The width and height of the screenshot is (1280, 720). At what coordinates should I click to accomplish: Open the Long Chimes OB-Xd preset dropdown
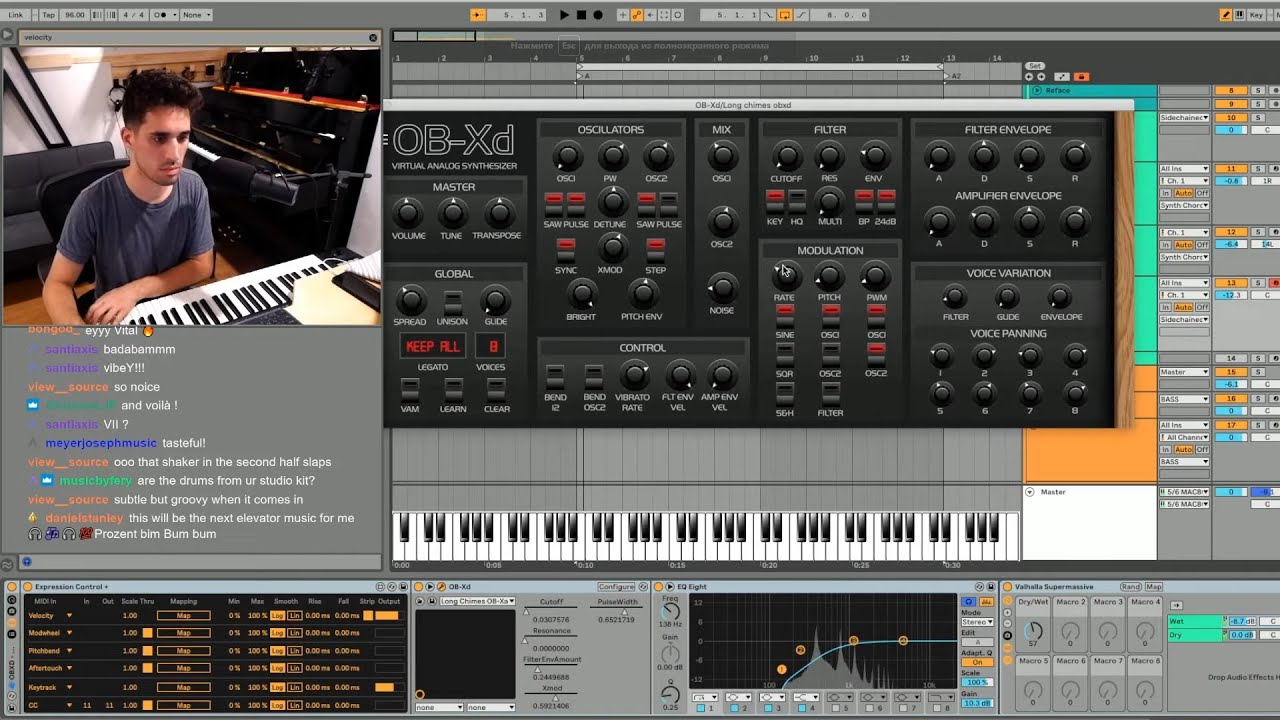(x=477, y=601)
